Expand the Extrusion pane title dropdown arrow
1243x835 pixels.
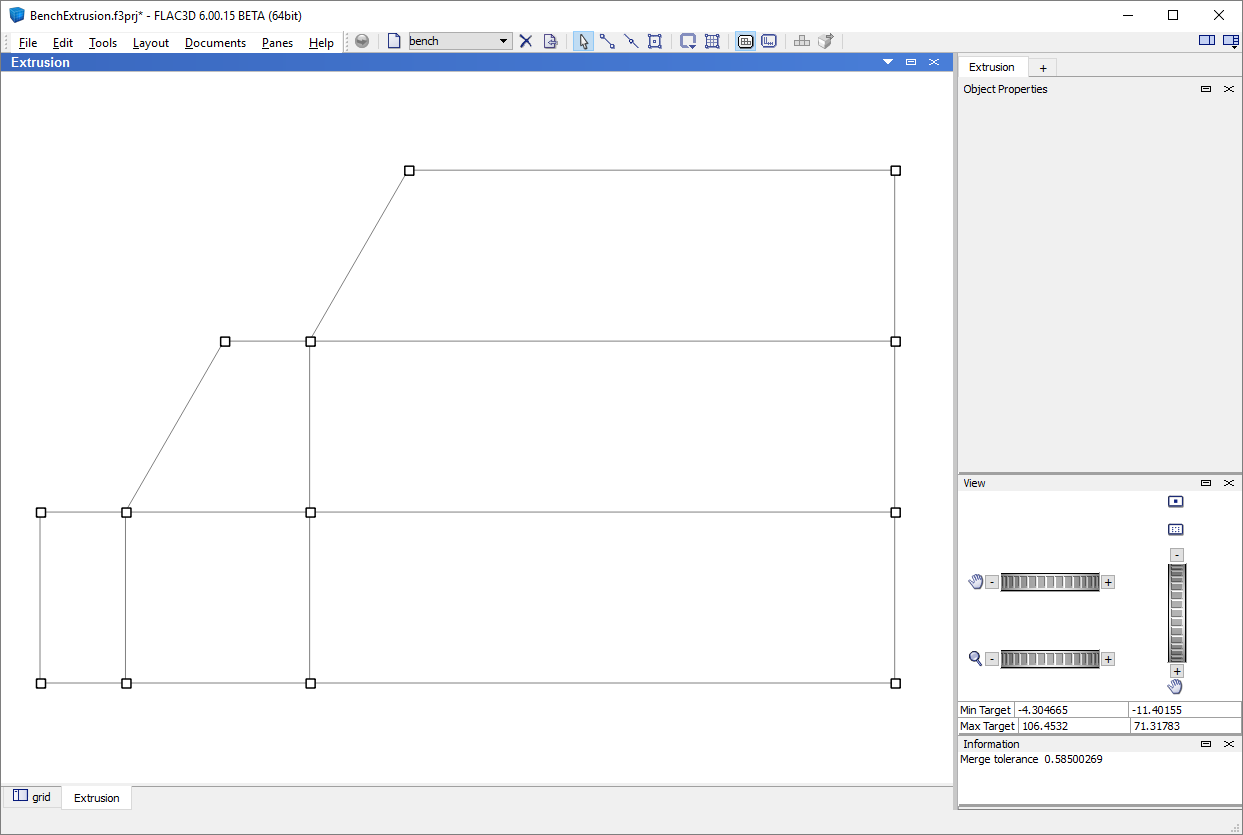887,62
